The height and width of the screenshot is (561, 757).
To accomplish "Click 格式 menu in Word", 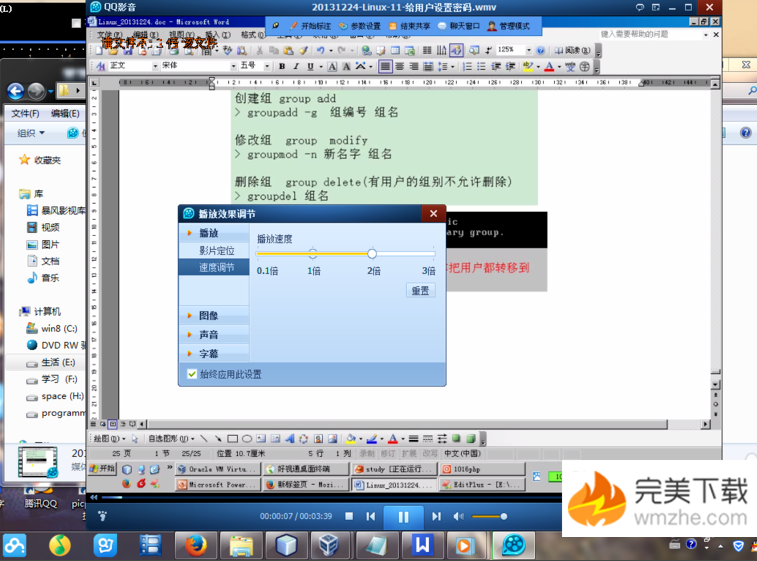I will pyautogui.click(x=252, y=34).
